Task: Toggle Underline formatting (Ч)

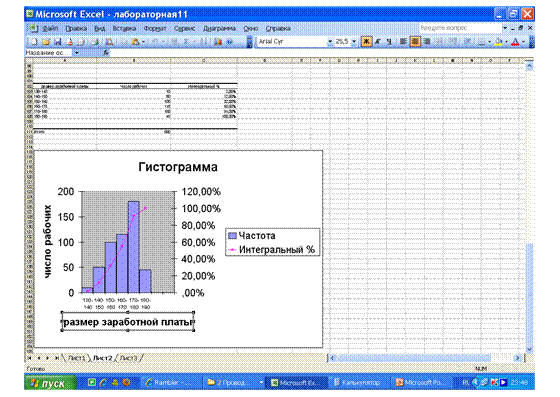Action: pos(389,42)
